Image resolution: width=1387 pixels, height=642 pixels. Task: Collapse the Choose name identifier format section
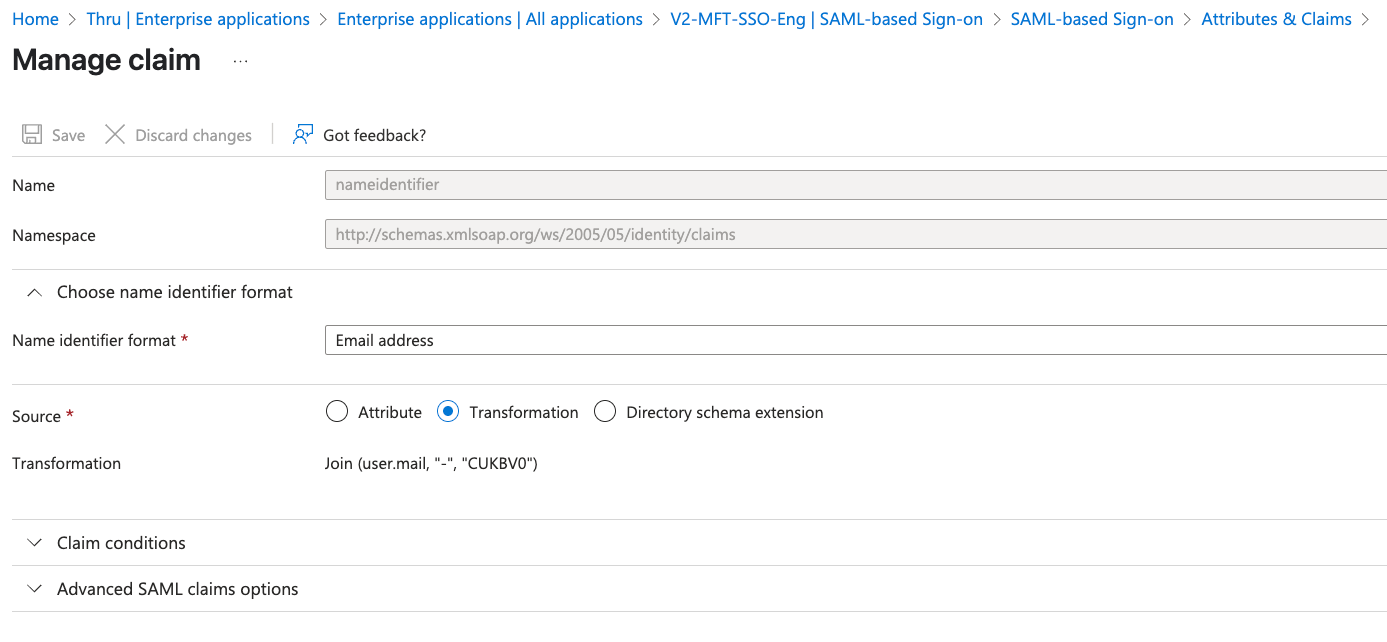[x=35, y=292]
